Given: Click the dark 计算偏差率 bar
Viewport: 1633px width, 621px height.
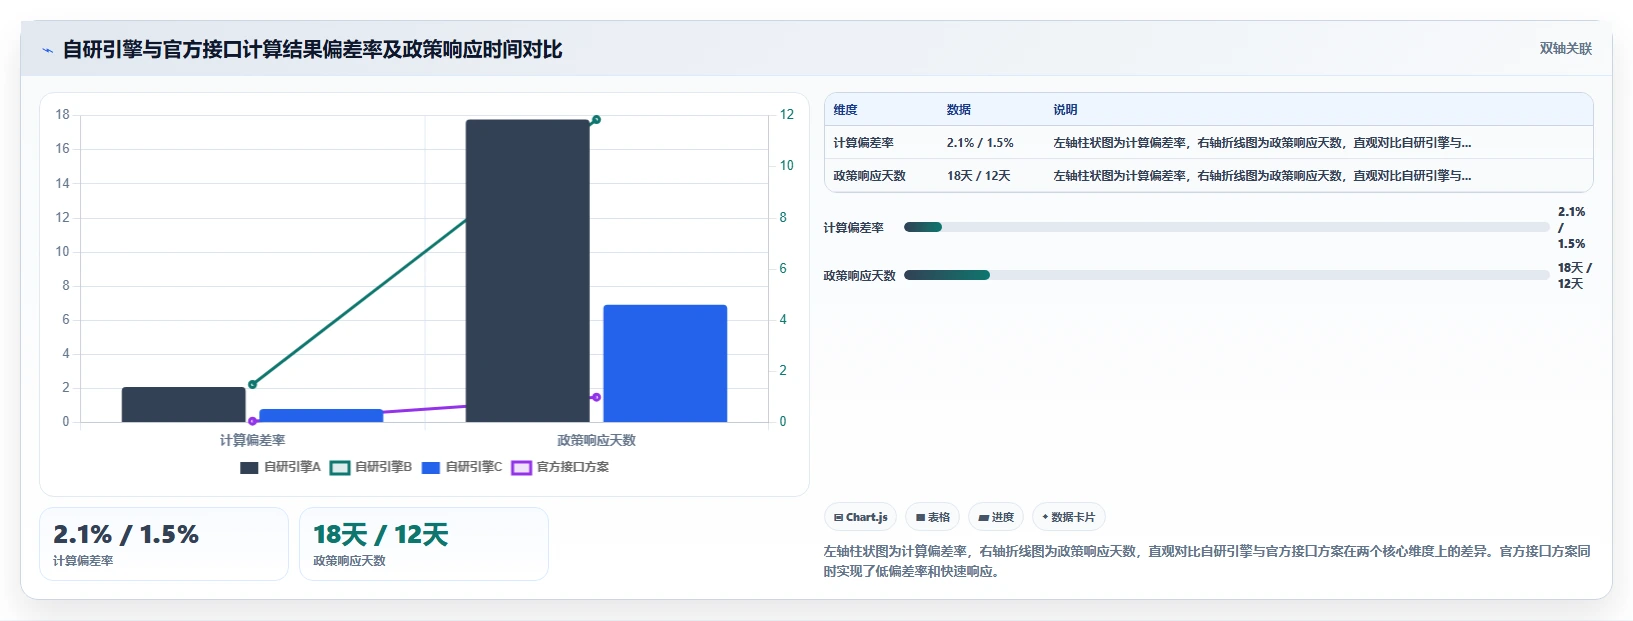Looking at the screenshot, I should click(x=183, y=404).
